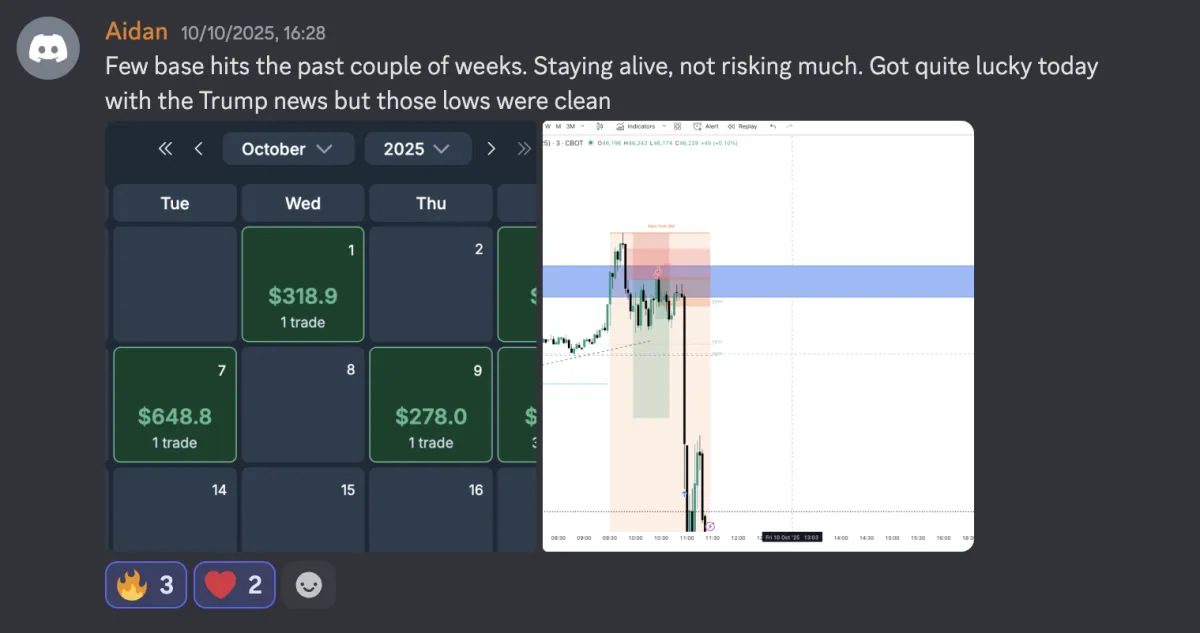
Task: Advance the calendar to the next month
Action: tap(491, 149)
